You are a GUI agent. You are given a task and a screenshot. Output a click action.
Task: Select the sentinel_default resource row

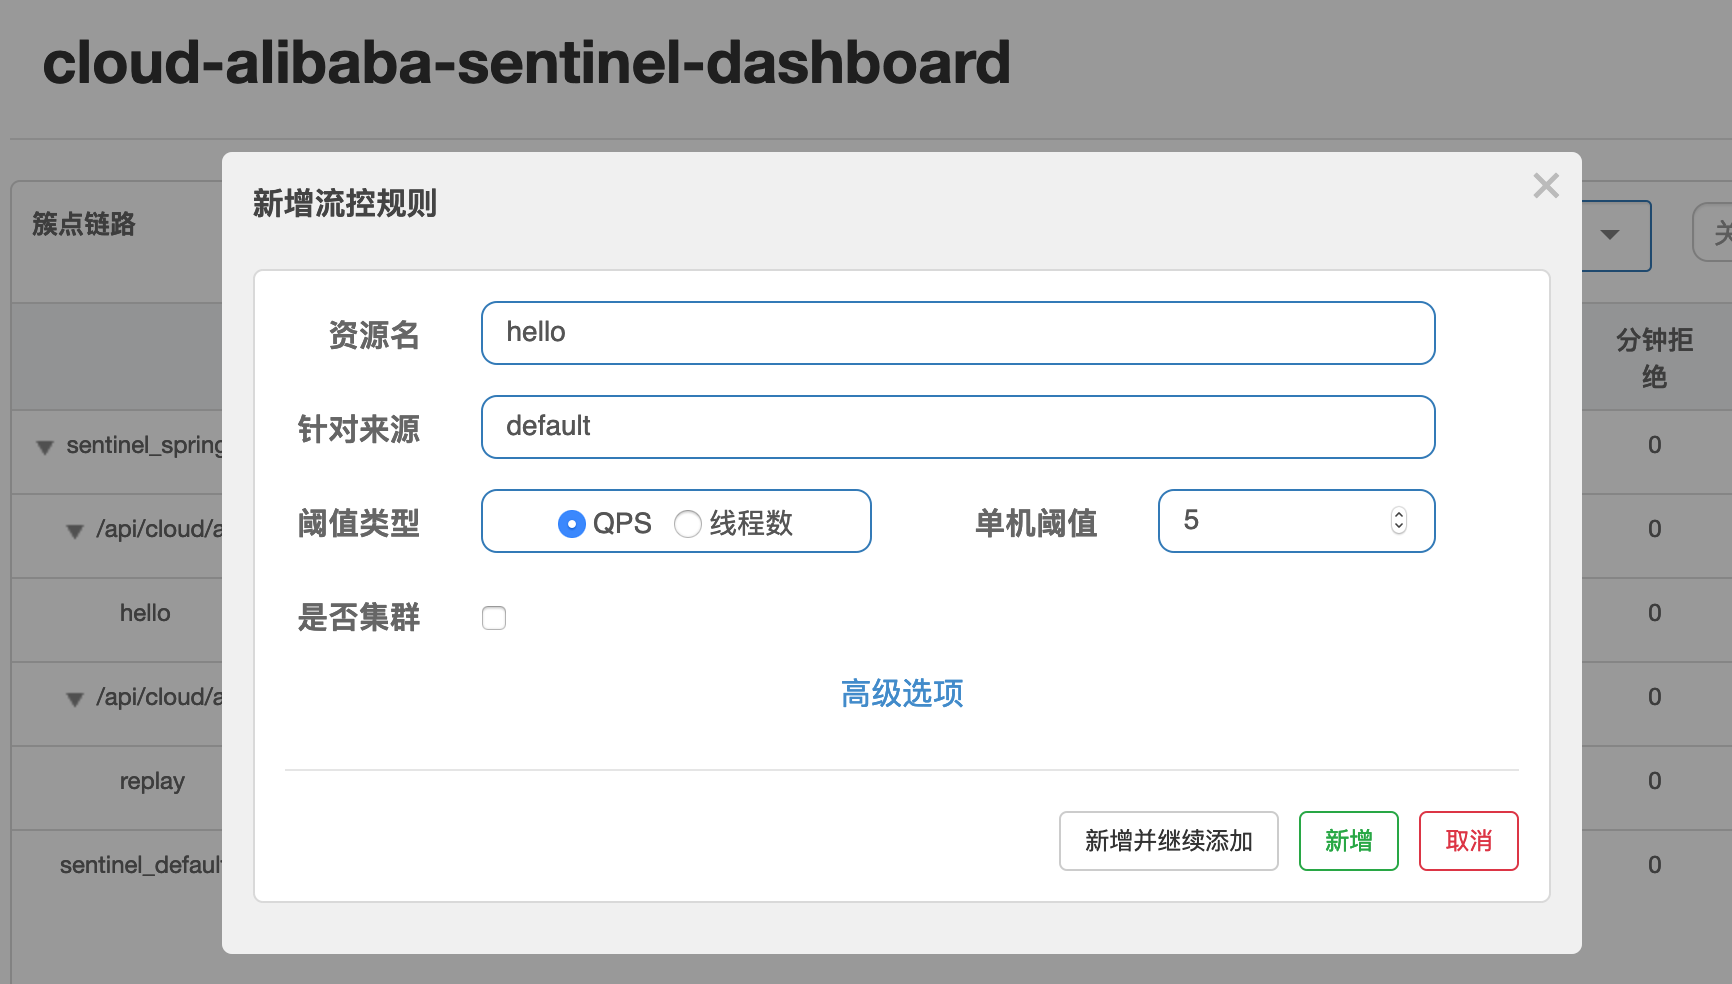[x=140, y=865]
